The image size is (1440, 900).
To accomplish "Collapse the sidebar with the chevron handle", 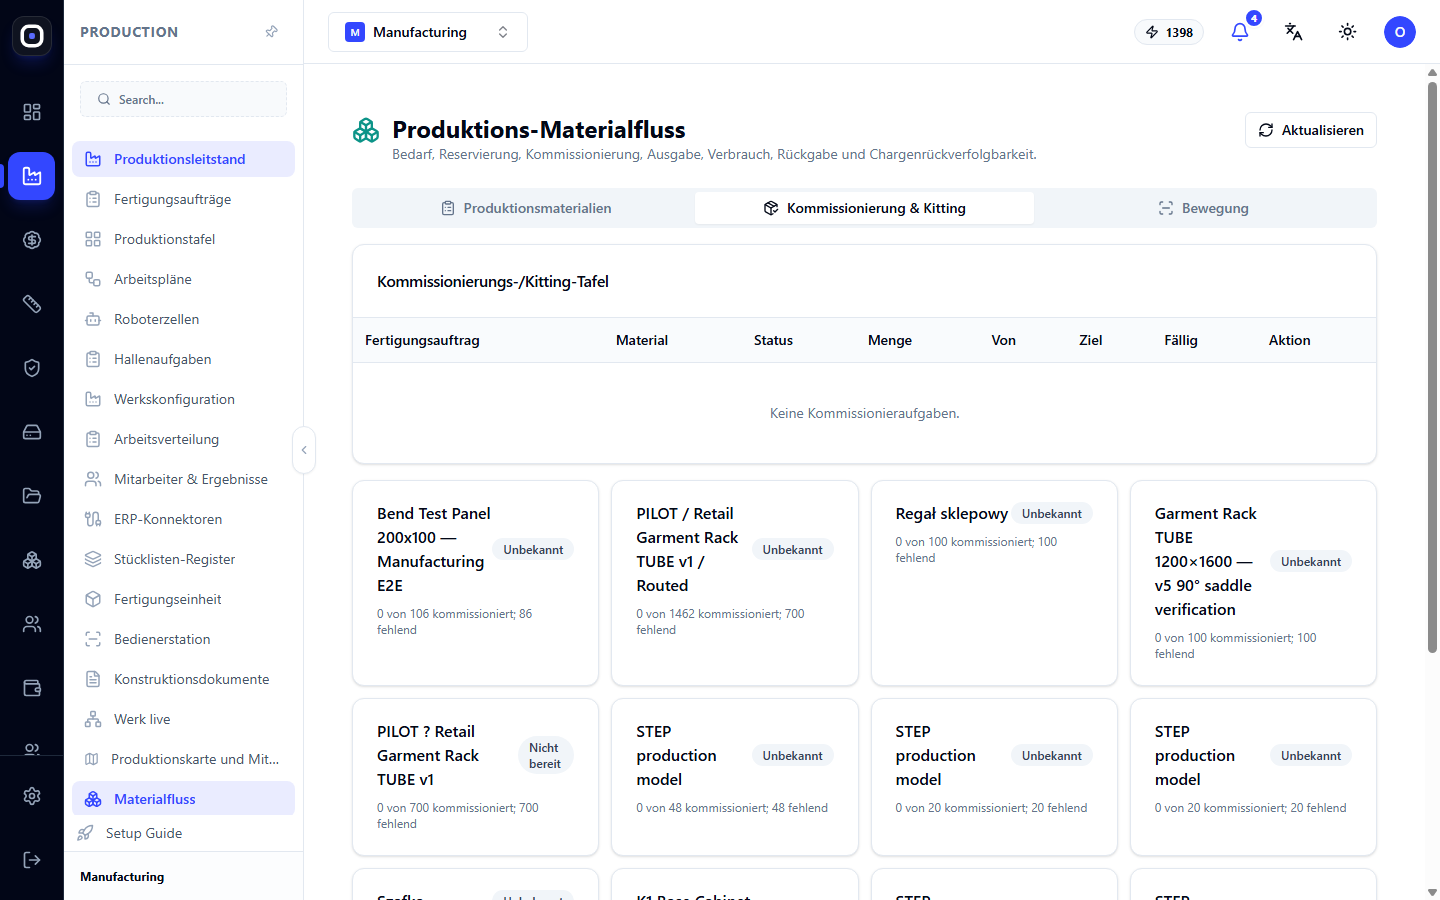I will [304, 450].
